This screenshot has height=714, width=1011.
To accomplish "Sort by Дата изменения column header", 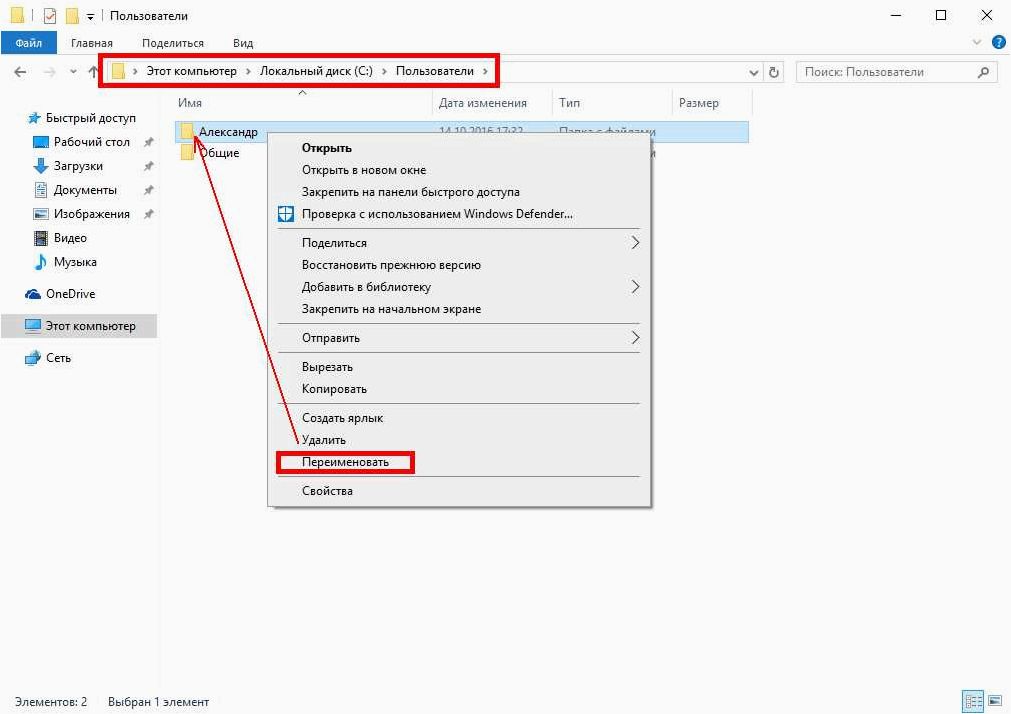I will pos(482,103).
